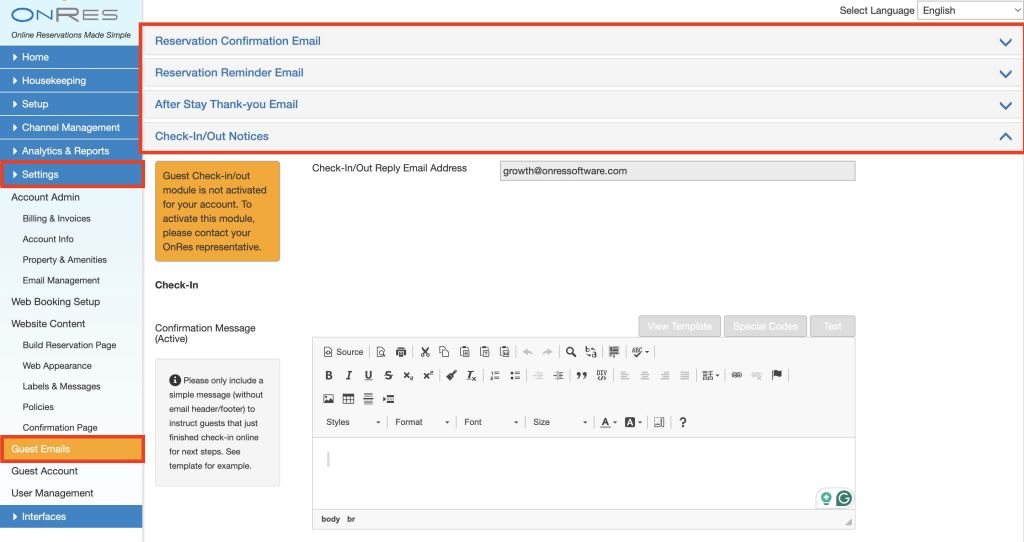Apply superscript formatting
1024x542 pixels.
(x=428, y=375)
